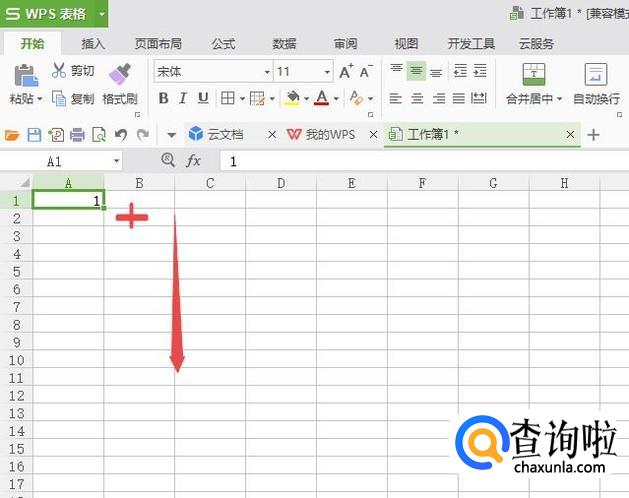Click the Insert Function fx icon
The image size is (629, 498).
coord(194,161)
